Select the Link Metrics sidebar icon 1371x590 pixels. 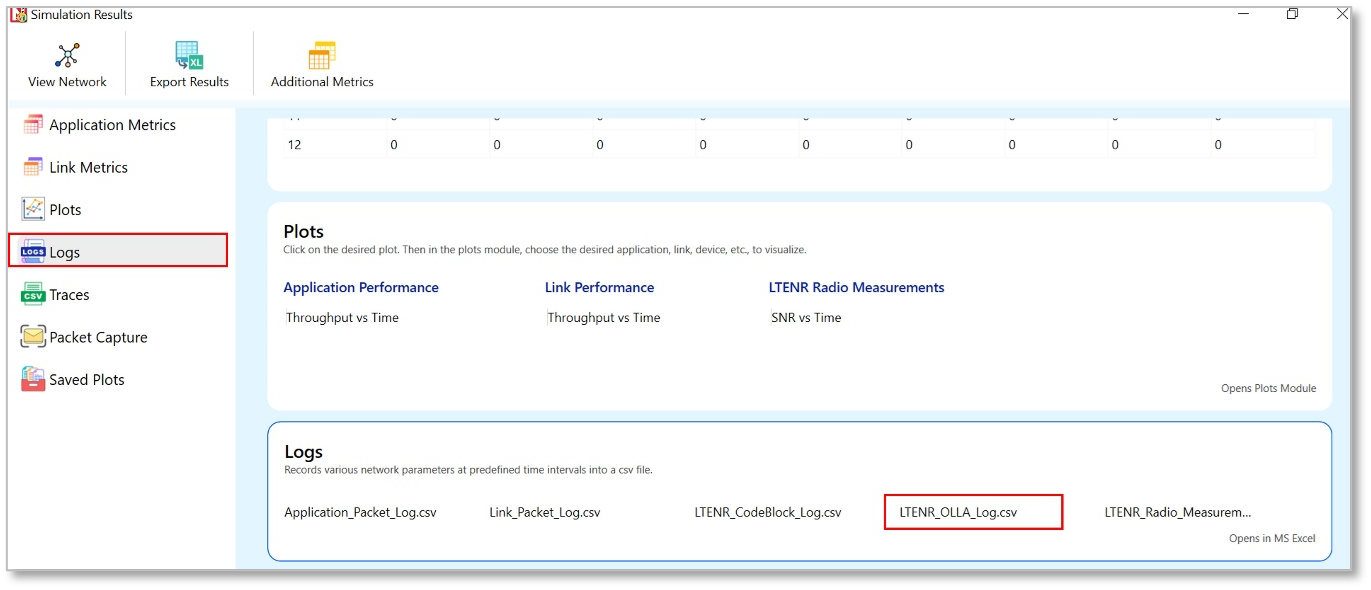coord(33,167)
